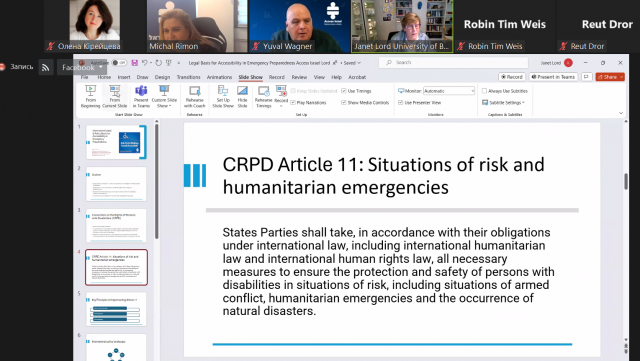Switch to the Home tab
Viewport: 640px width, 361px height.
click(x=104, y=77)
